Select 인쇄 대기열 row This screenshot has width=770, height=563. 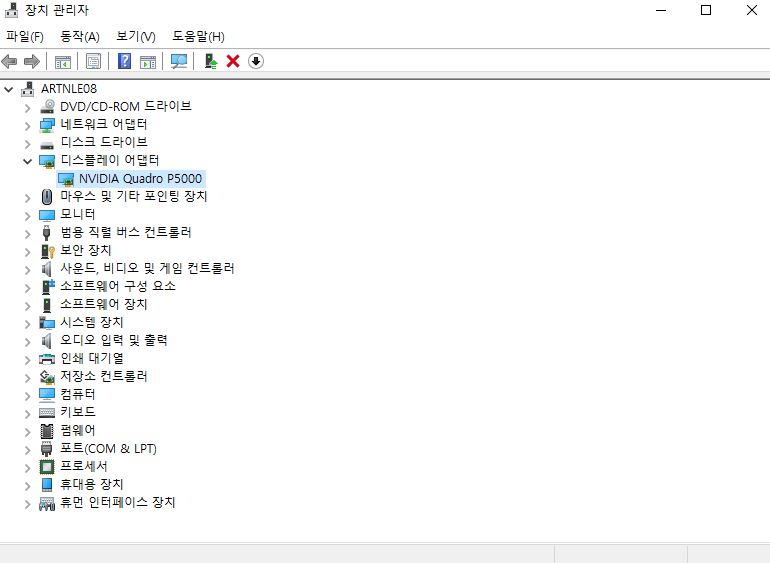click(91, 359)
